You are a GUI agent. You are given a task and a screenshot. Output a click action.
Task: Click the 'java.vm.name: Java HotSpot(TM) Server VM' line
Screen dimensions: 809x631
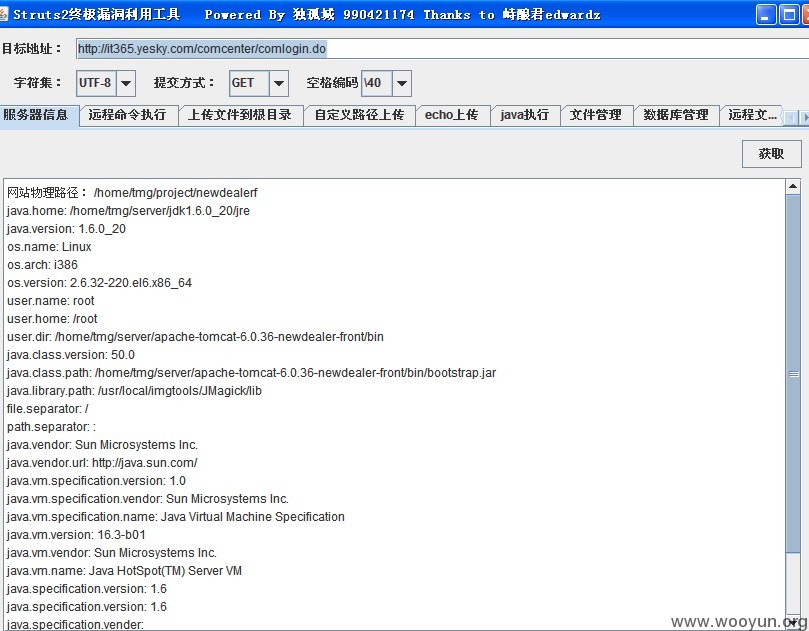coord(124,571)
